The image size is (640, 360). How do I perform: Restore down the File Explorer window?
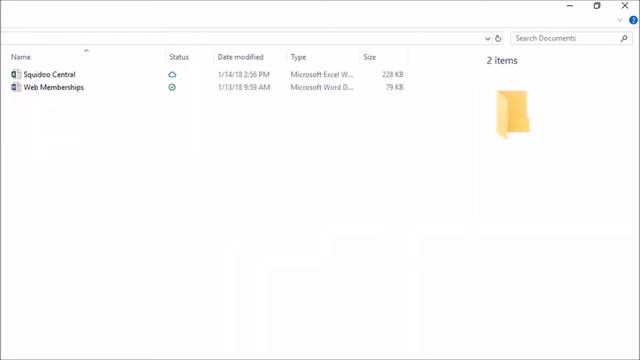597,6
